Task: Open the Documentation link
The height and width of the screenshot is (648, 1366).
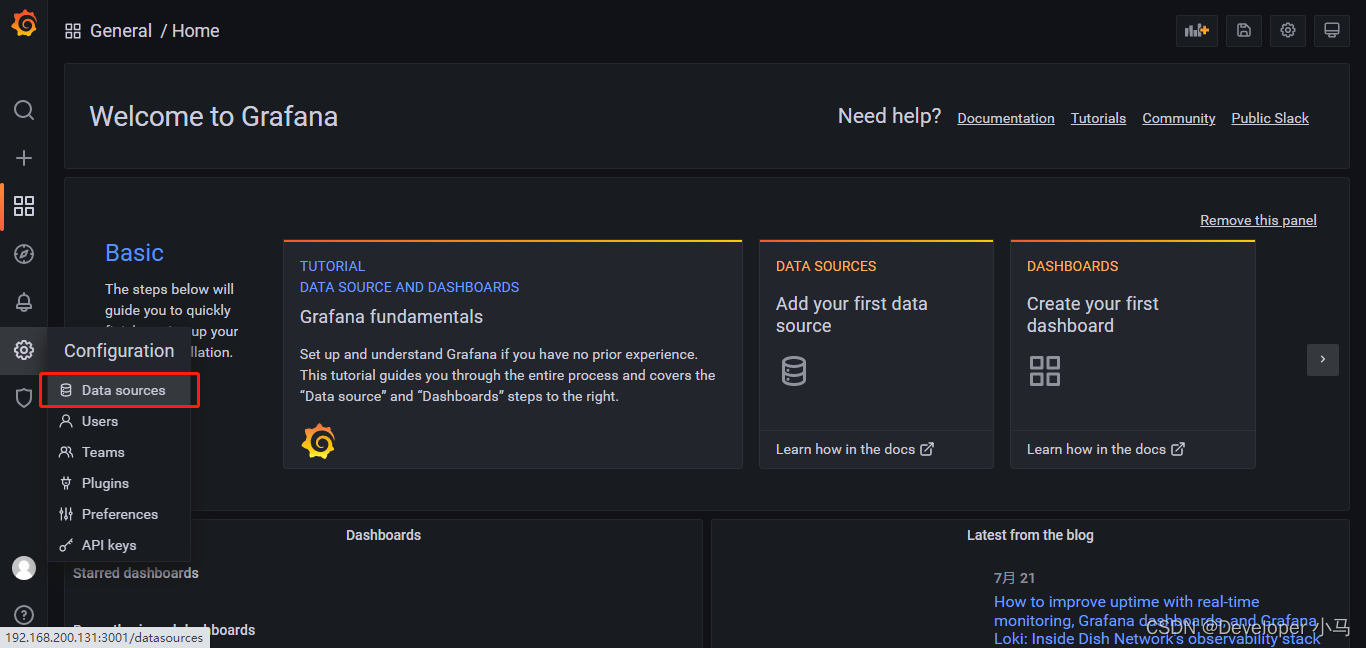Action: pos(1005,118)
